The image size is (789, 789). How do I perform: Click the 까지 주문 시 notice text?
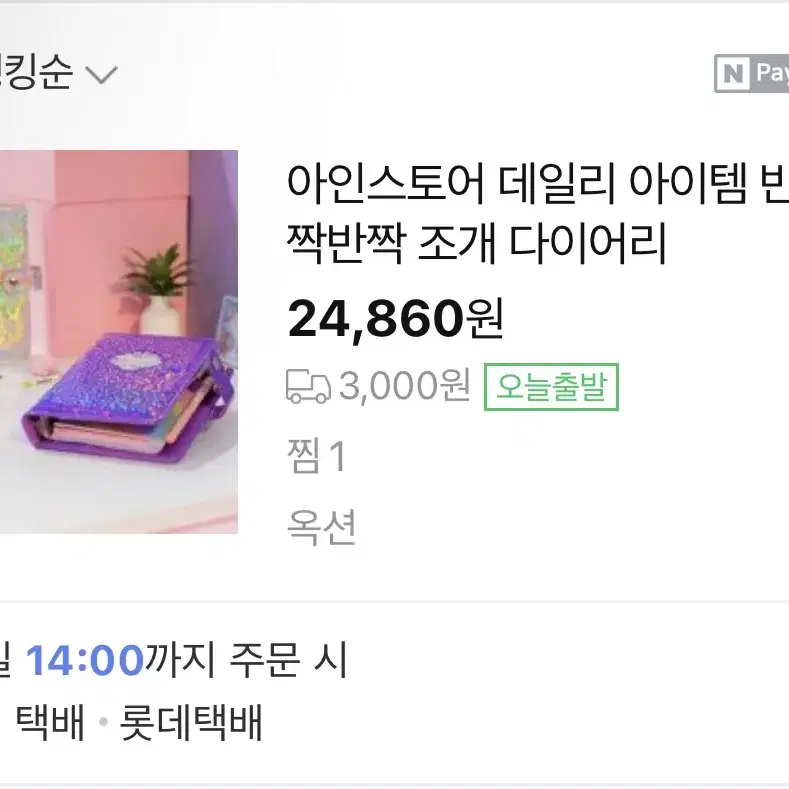coord(246,659)
